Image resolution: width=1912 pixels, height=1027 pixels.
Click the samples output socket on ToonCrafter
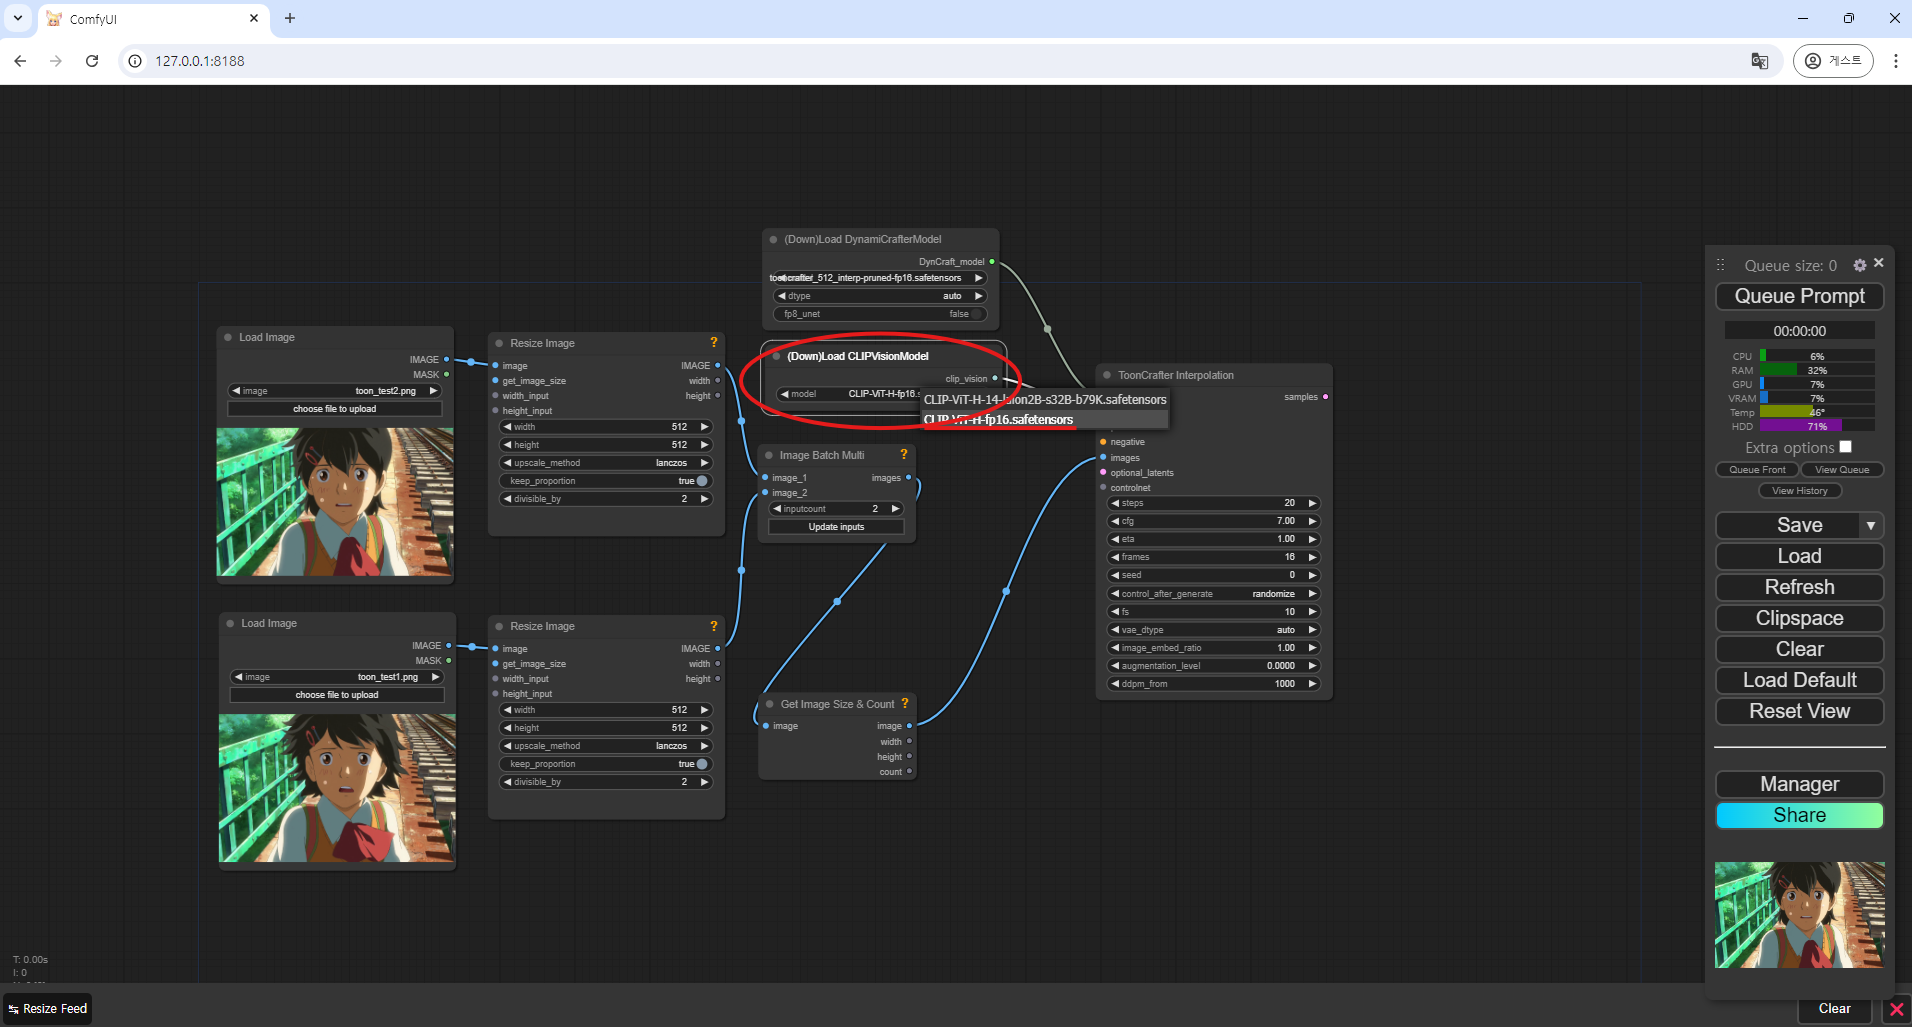click(1326, 397)
